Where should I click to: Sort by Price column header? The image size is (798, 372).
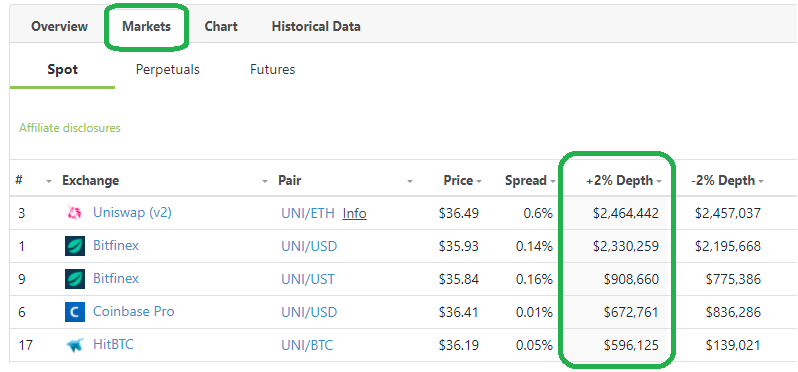point(462,181)
